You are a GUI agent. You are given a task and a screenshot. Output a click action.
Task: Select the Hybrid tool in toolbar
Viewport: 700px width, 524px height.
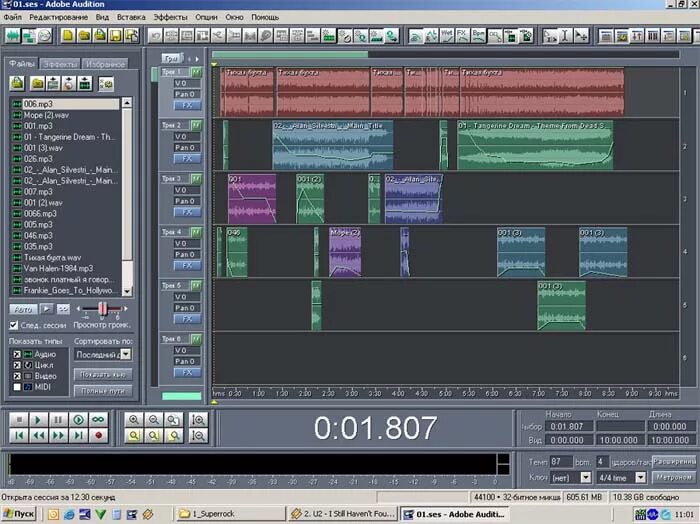550,36
